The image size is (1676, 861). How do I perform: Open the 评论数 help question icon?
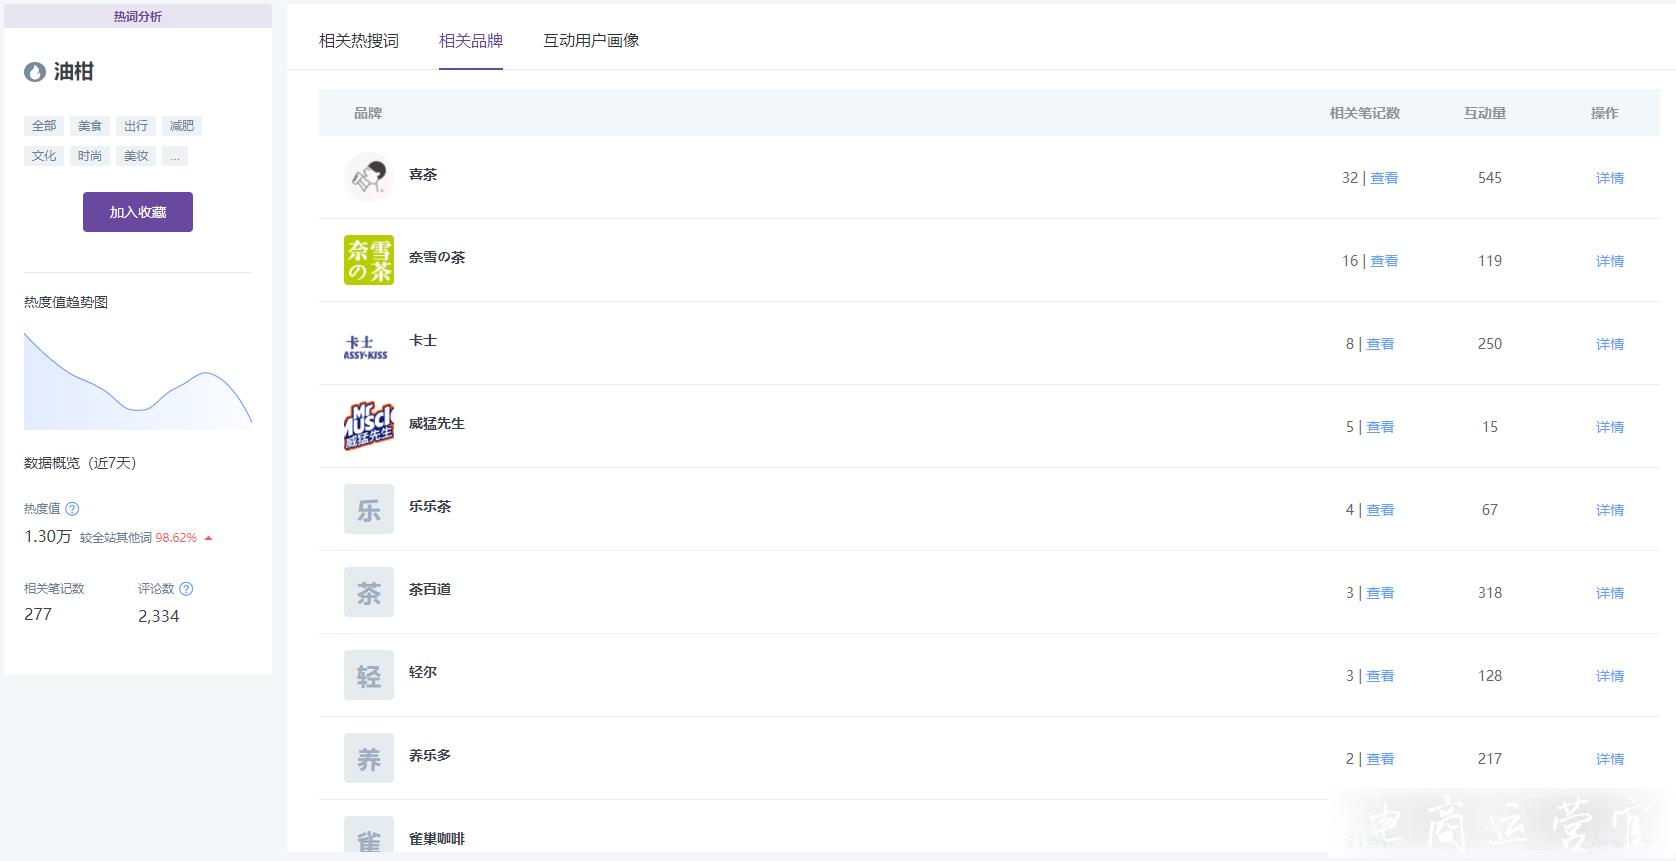click(x=186, y=588)
